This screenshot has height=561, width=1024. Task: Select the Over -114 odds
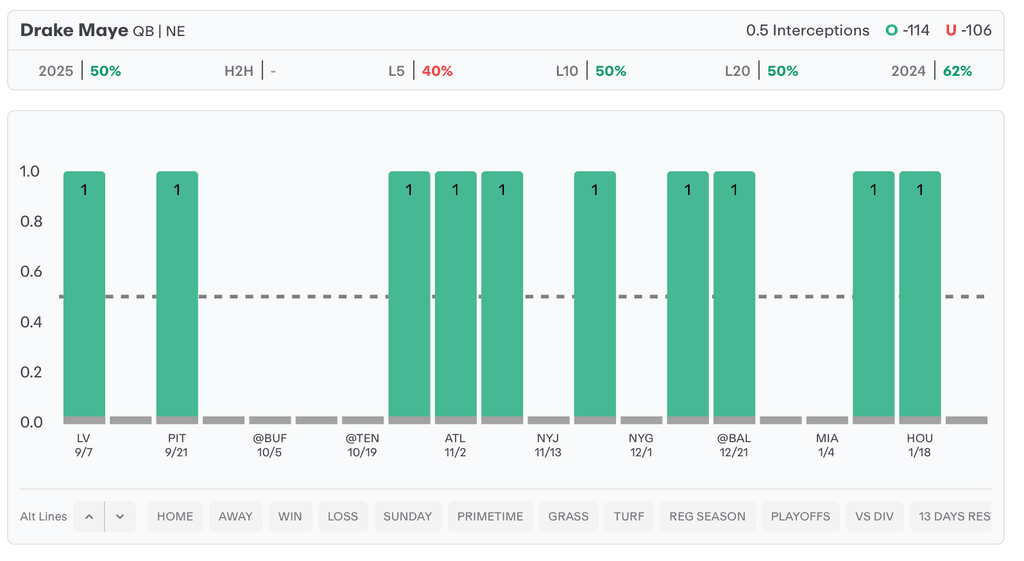(x=908, y=30)
